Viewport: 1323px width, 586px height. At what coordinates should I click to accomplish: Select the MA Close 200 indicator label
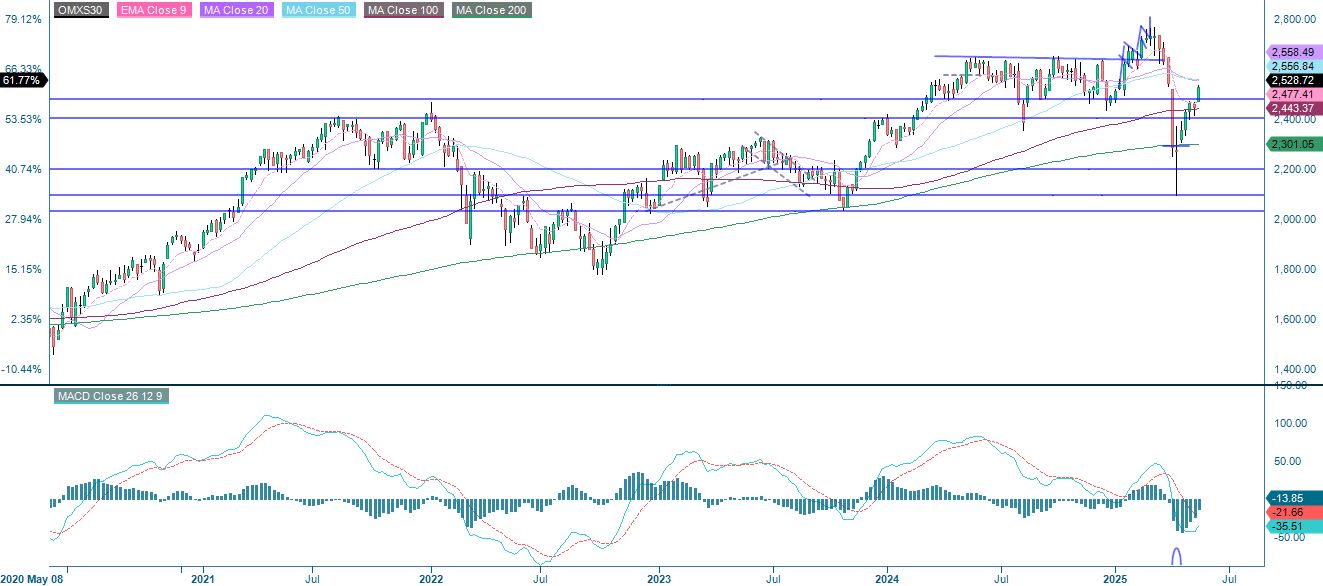[x=492, y=10]
